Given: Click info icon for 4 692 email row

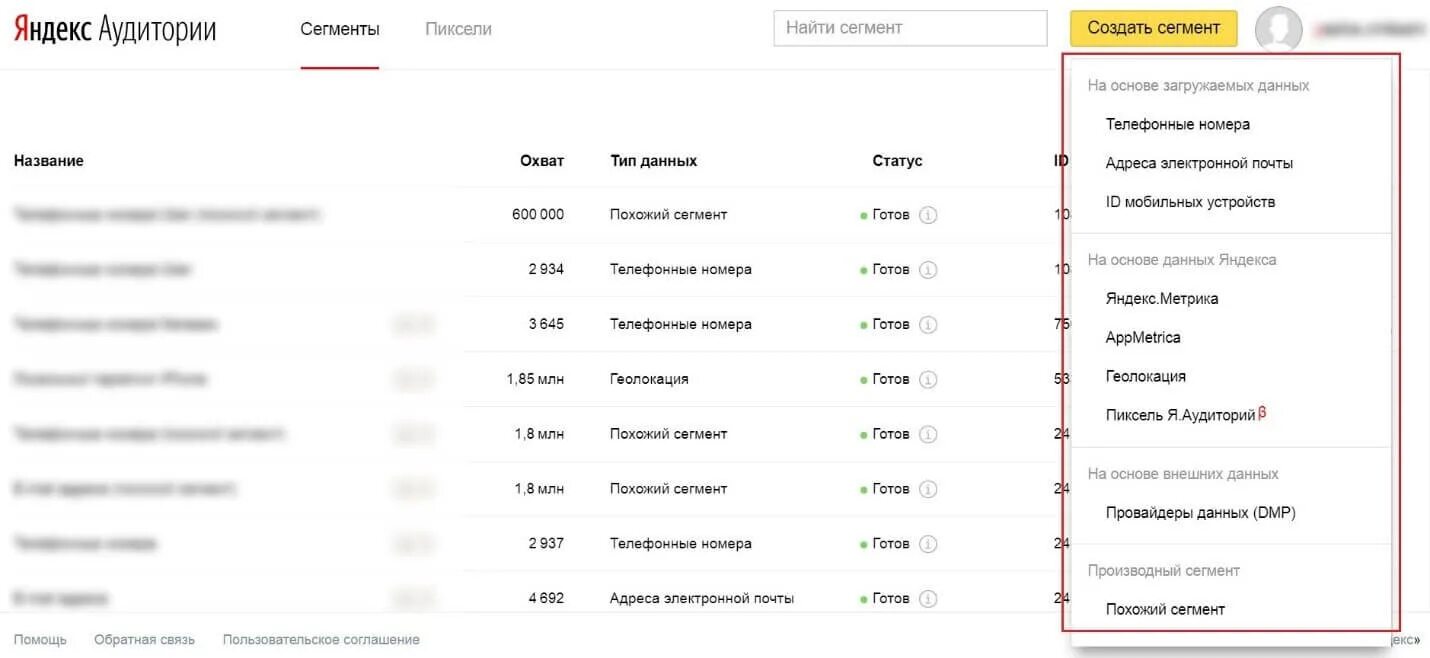Looking at the screenshot, I should click(928, 599).
